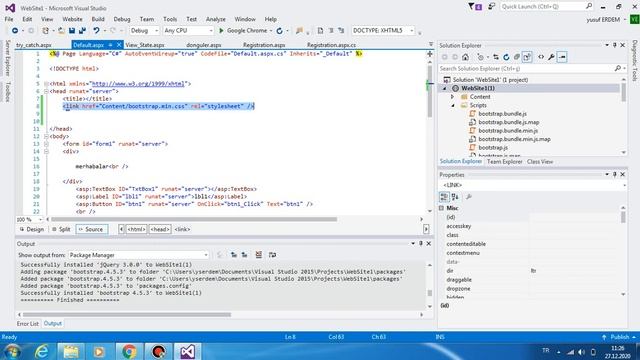
Task: Click the Alphabetical sort icon in Properties
Action: (x=455, y=197)
